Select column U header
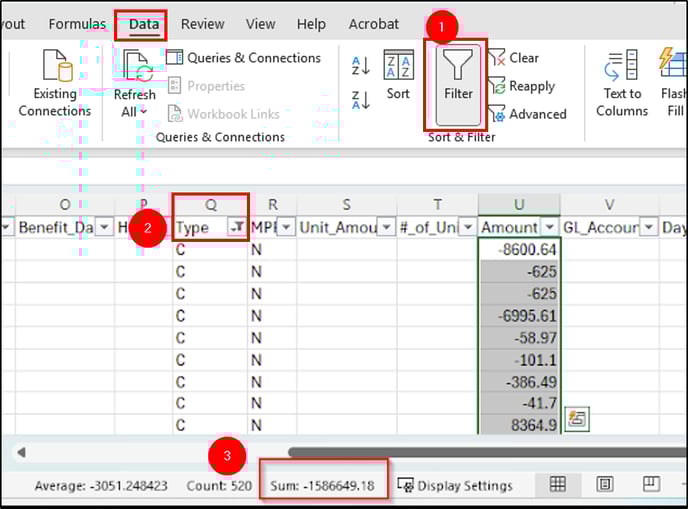 [x=519, y=204]
